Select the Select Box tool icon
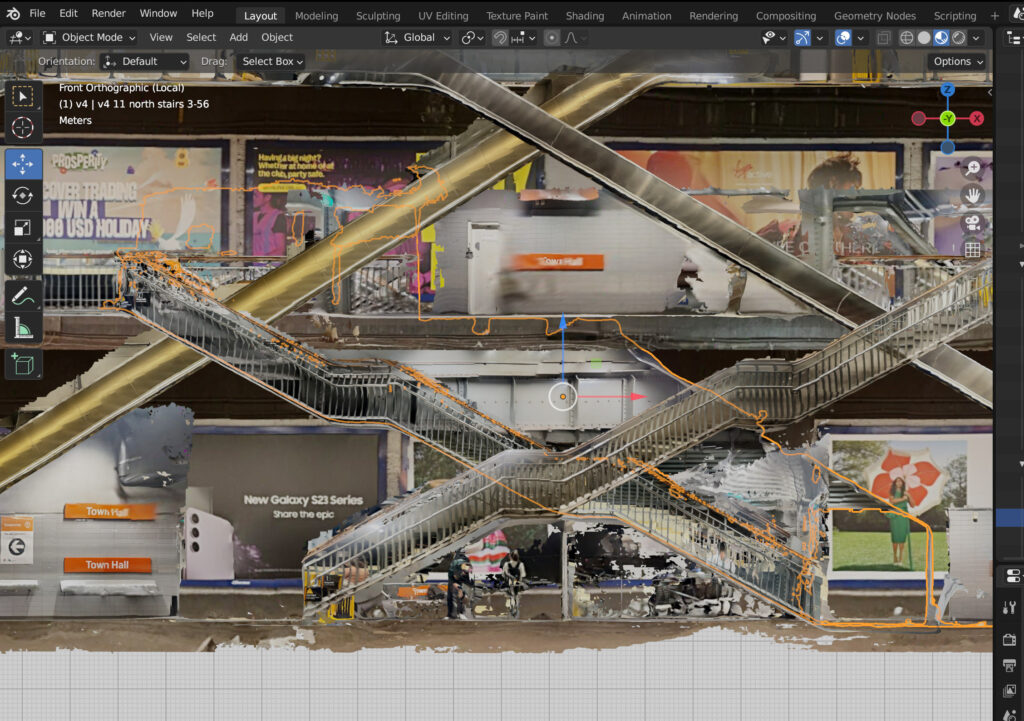 tap(23, 97)
